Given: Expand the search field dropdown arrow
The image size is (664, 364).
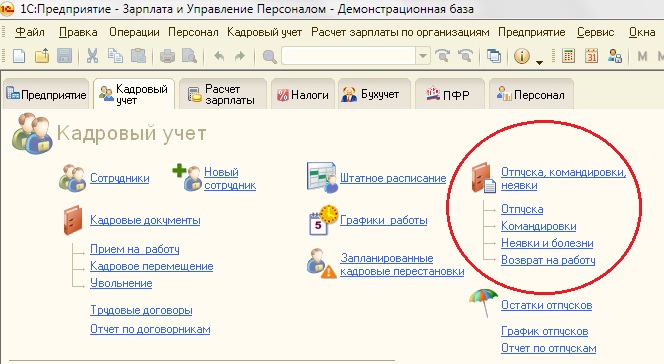Looking at the screenshot, I should [422, 56].
